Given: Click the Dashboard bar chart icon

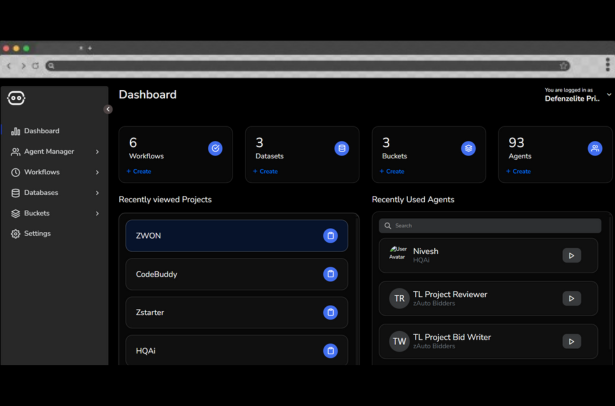Looking at the screenshot, I should coord(15,131).
